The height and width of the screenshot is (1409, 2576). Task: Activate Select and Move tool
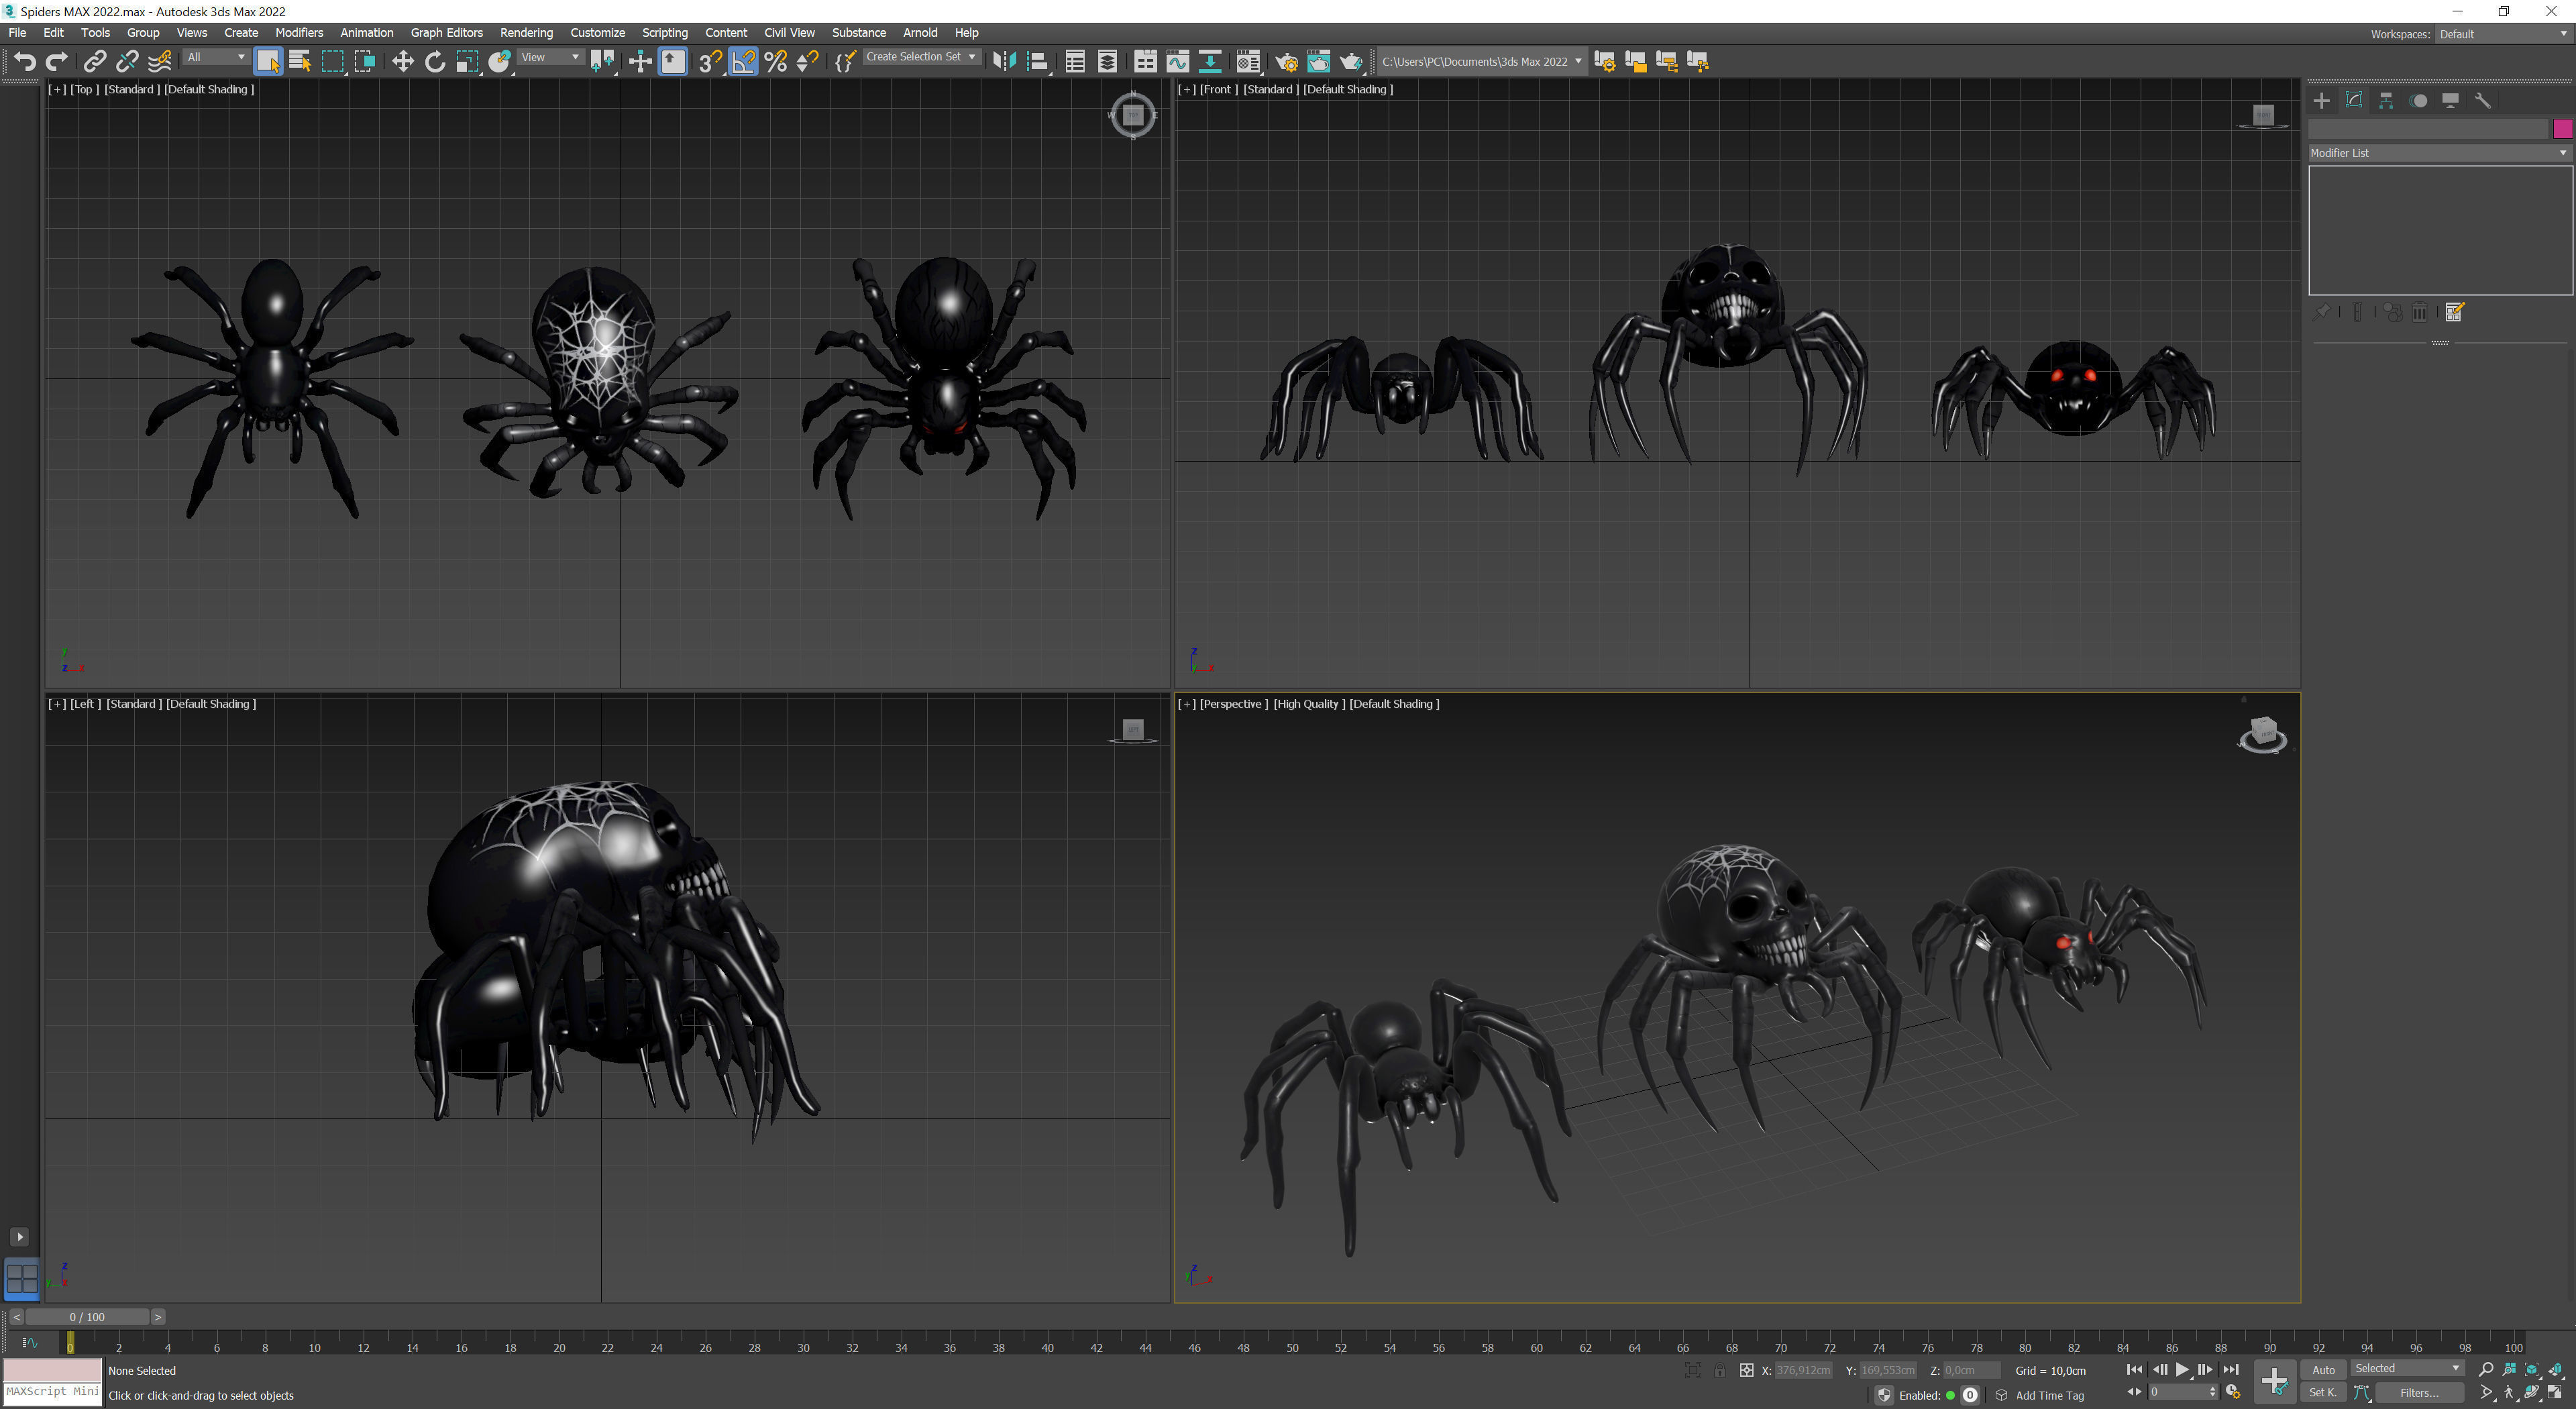(403, 62)
